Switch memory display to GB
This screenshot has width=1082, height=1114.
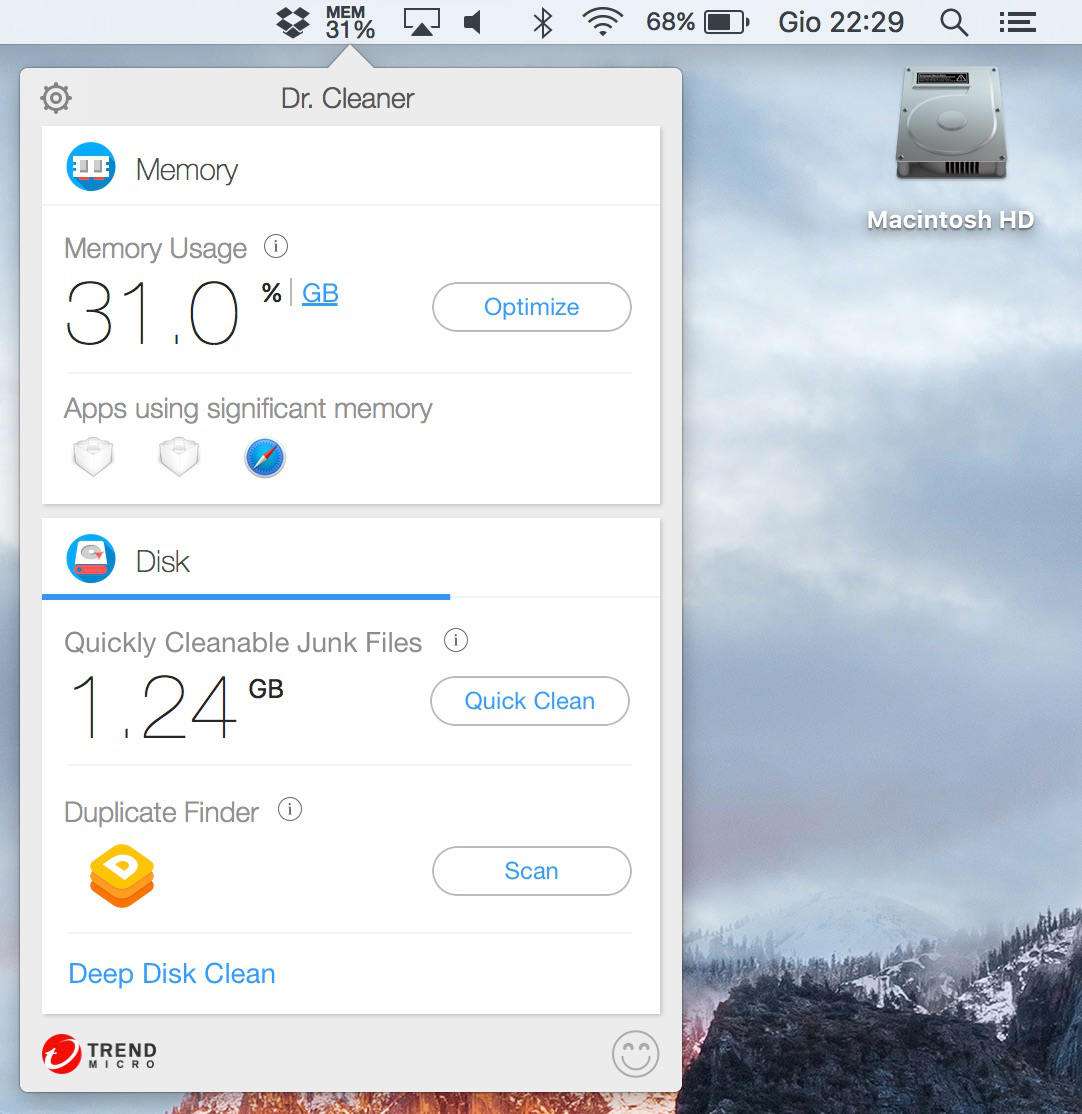(x=320, y=293)
